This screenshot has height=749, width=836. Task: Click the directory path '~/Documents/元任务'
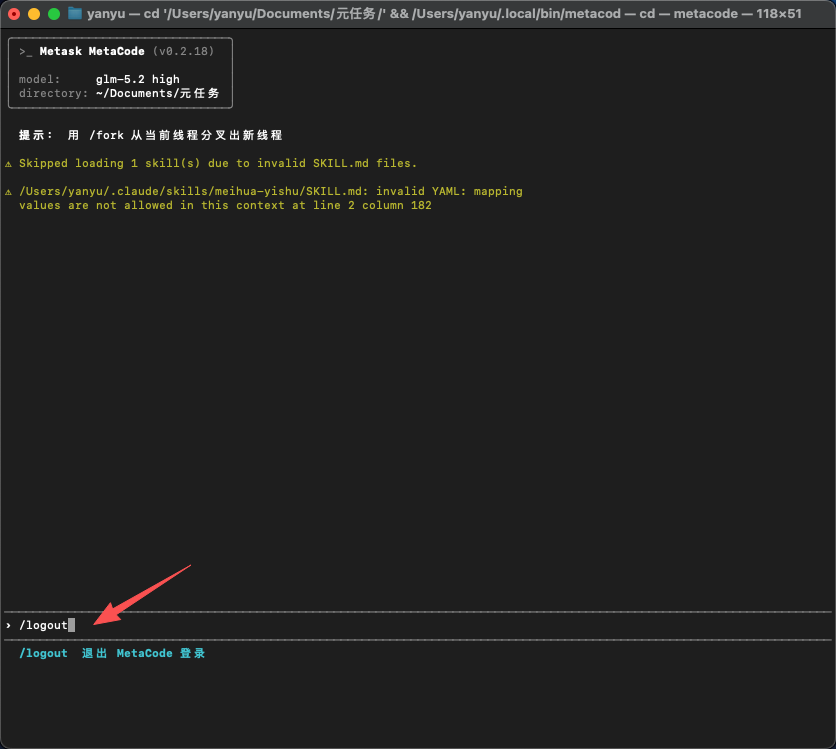click(x=157, y=93)
